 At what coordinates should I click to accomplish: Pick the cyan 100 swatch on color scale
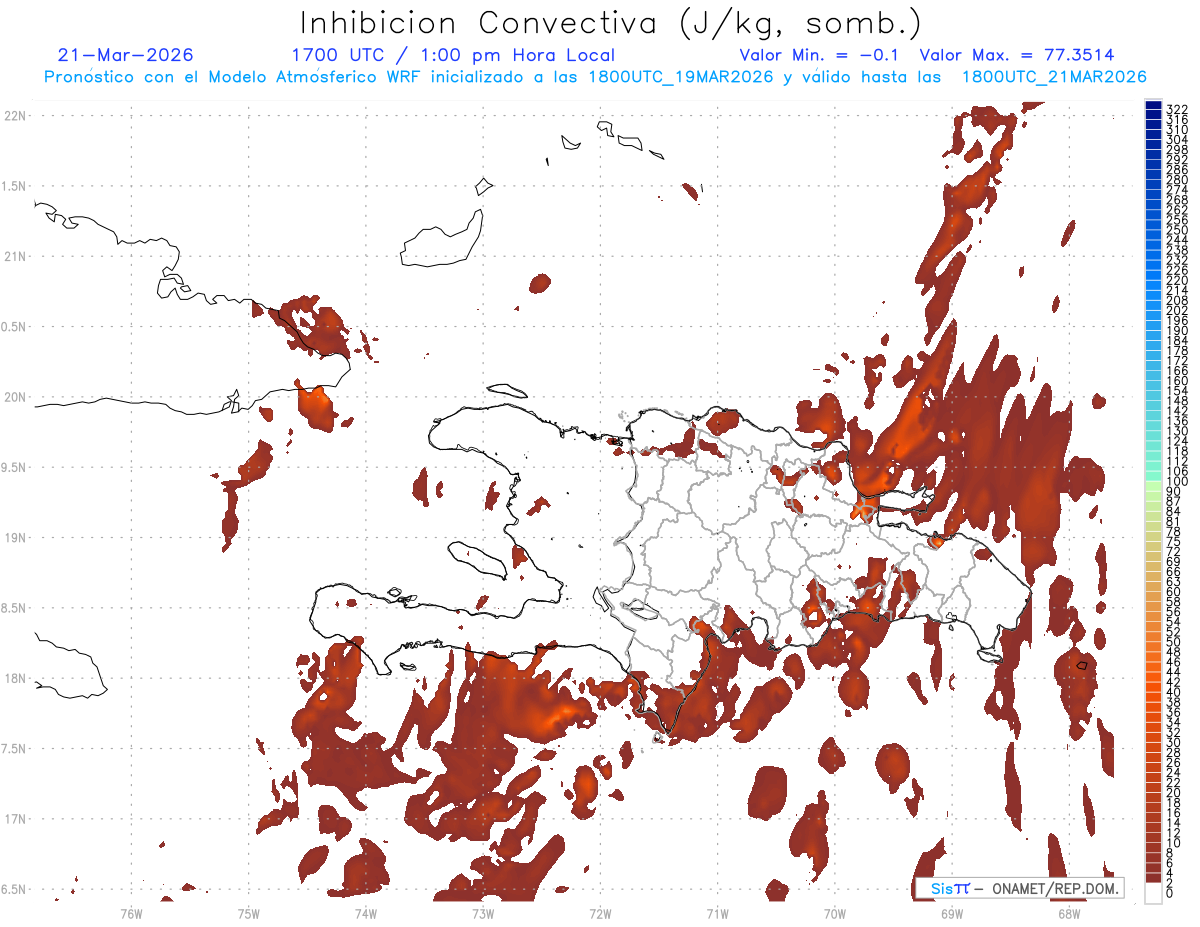coord(1153,483)
